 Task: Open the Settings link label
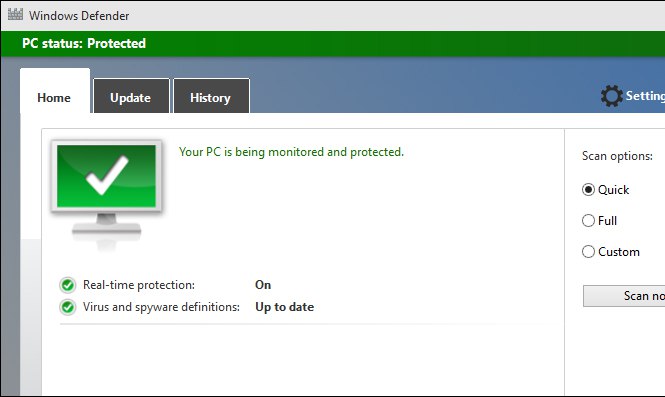tap(645, 96)
